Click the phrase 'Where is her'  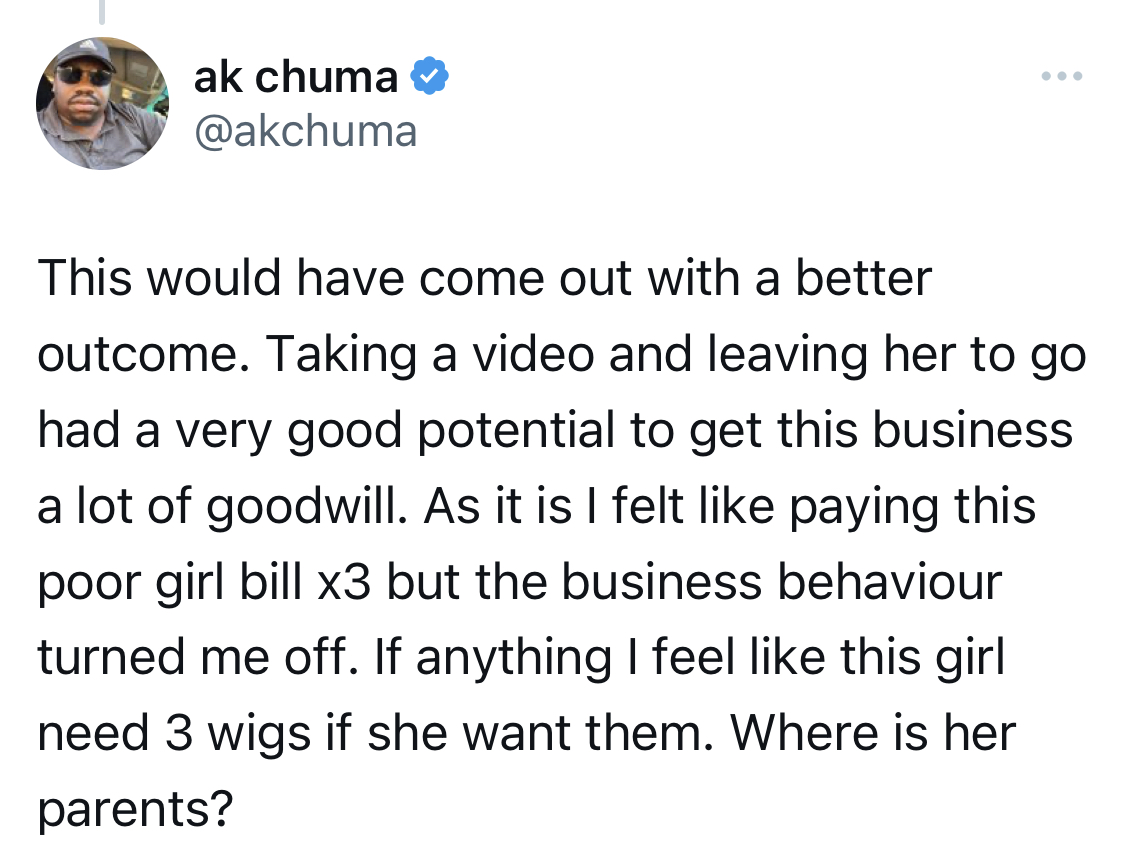click(x=872, y=734)
